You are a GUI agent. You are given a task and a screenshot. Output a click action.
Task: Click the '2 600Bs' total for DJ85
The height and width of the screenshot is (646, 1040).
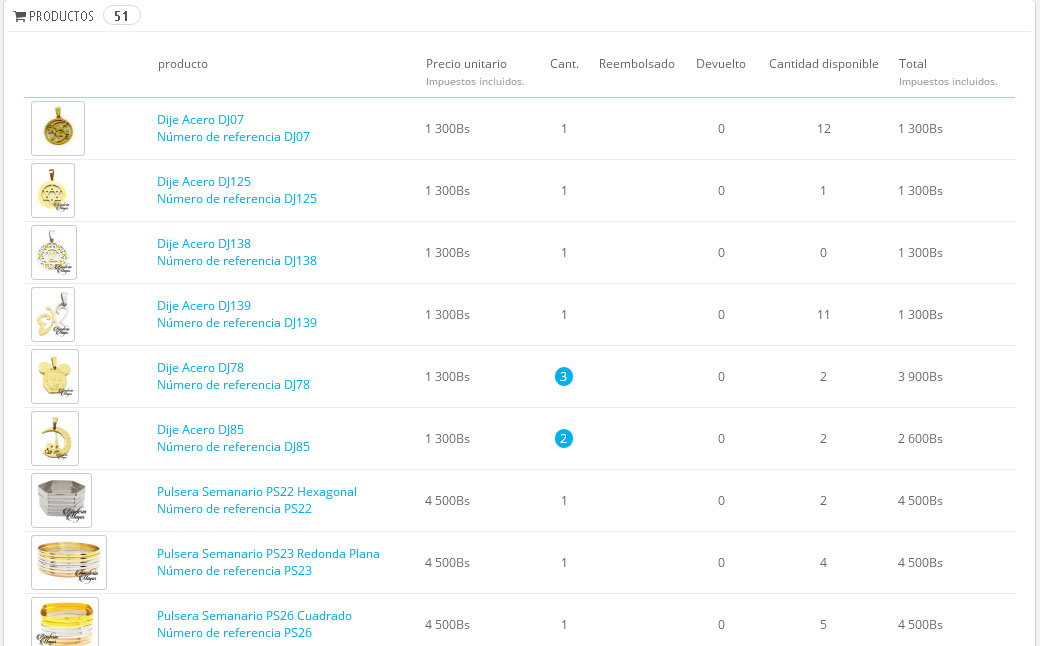click(x=921, y=438)
